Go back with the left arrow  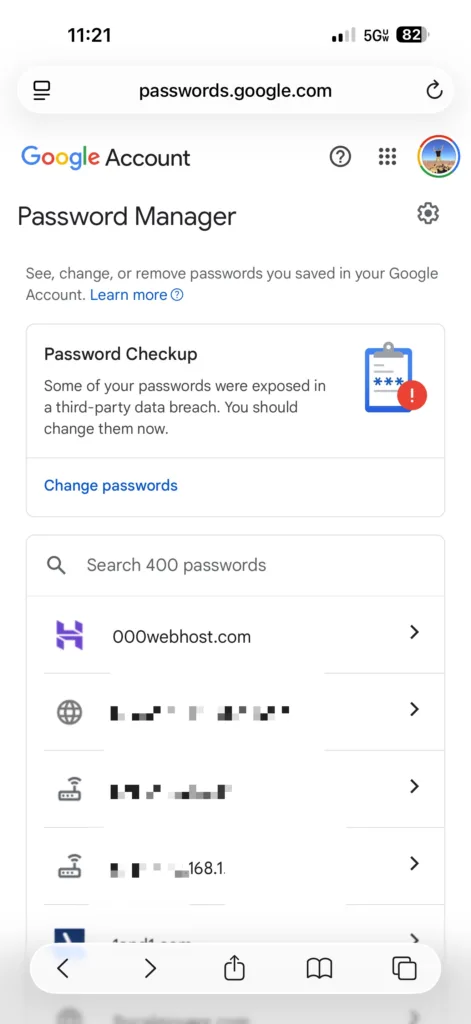pos(63,968)
